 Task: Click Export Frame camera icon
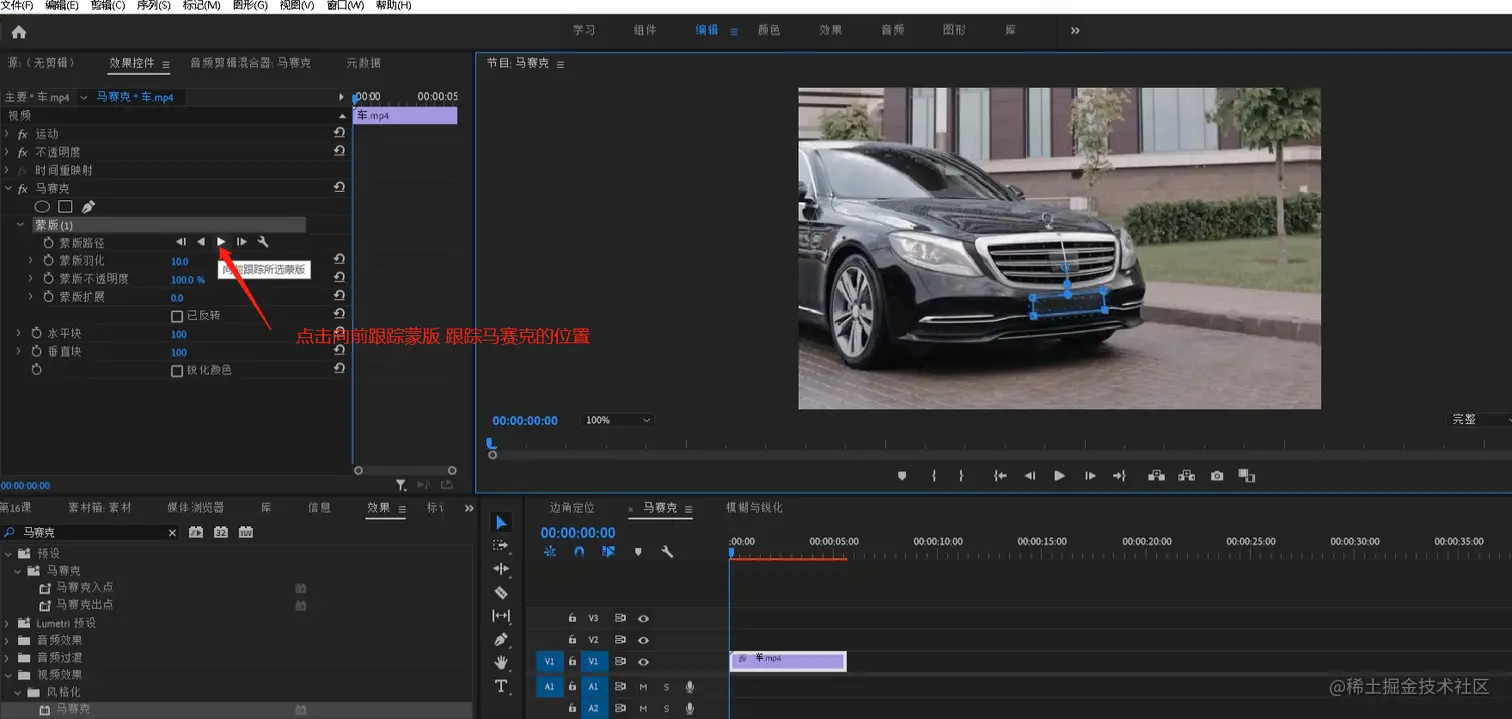click(x=1216, y=476)
